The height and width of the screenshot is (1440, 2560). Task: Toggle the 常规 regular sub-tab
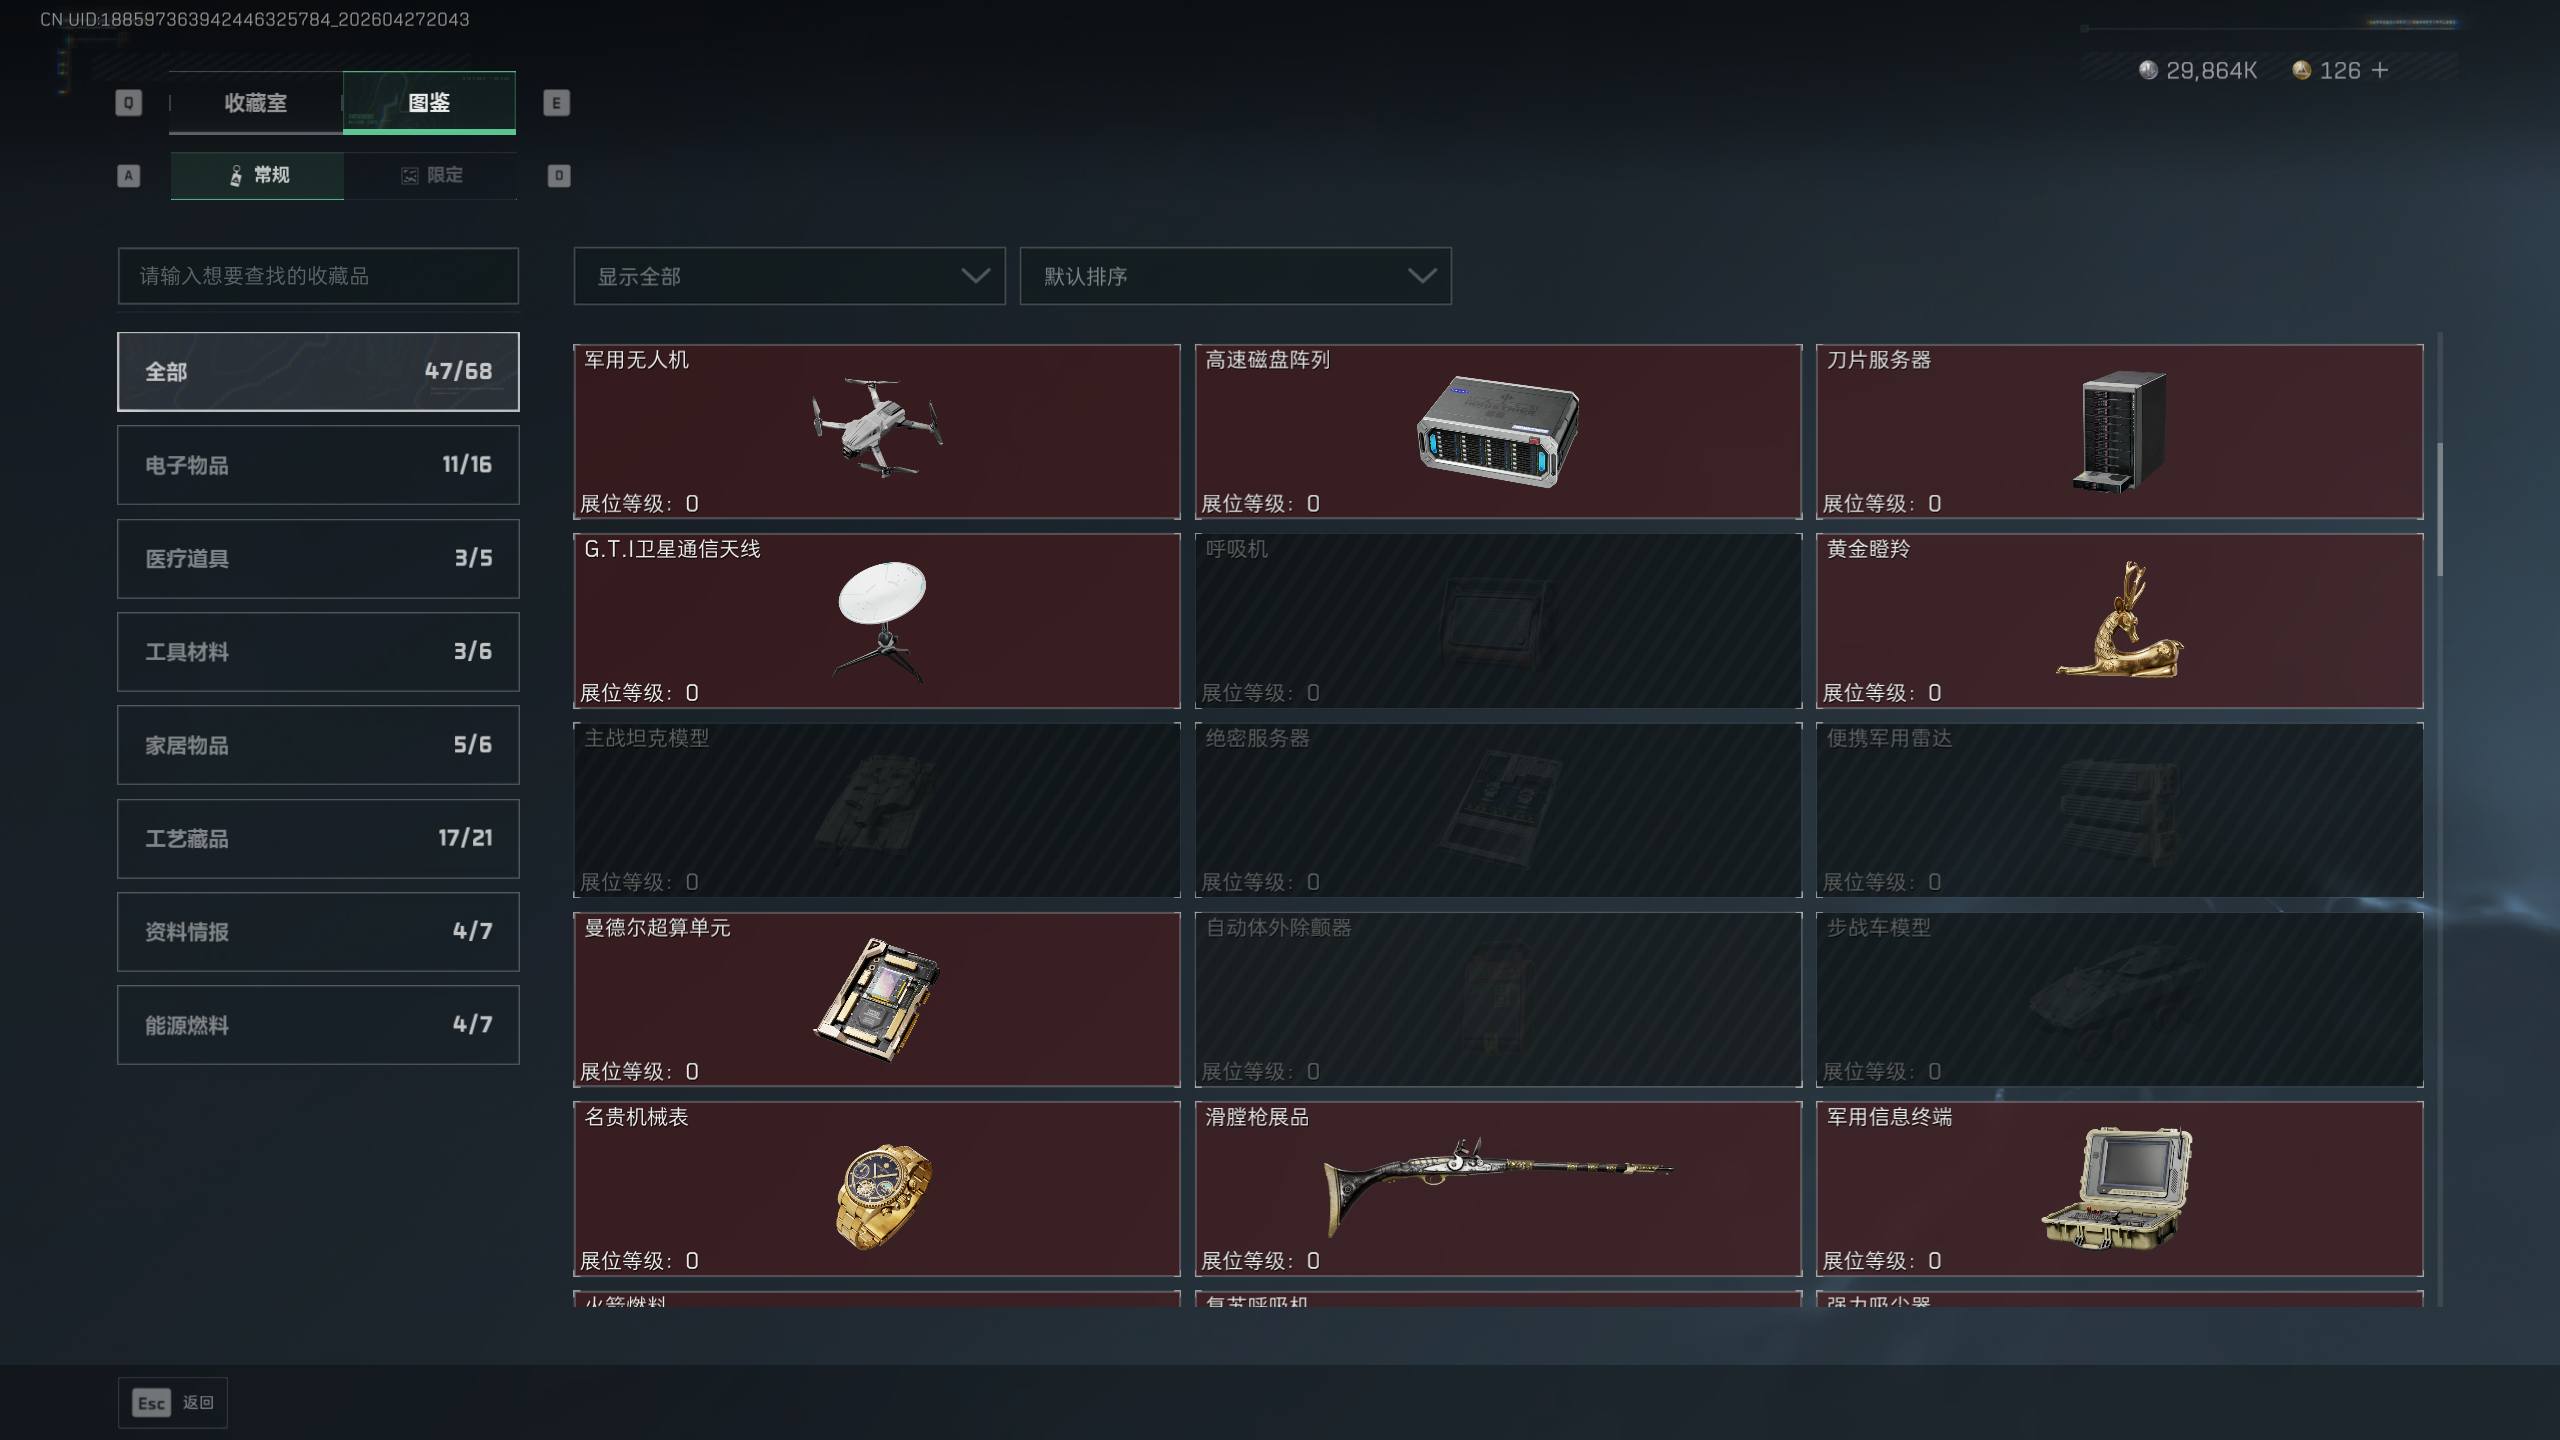coord(257,176)
